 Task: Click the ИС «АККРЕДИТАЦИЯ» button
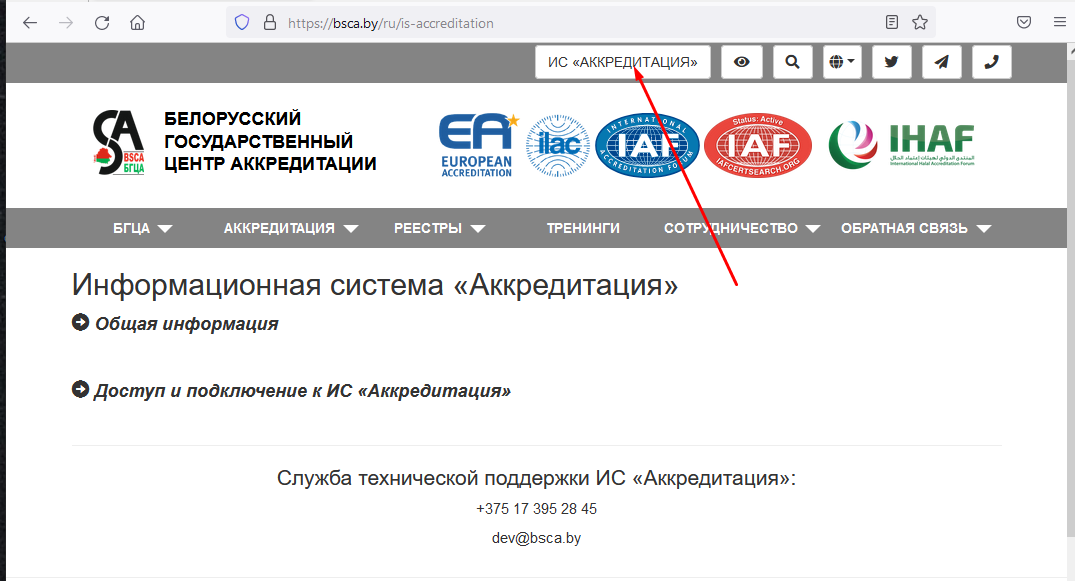[623, 62]
